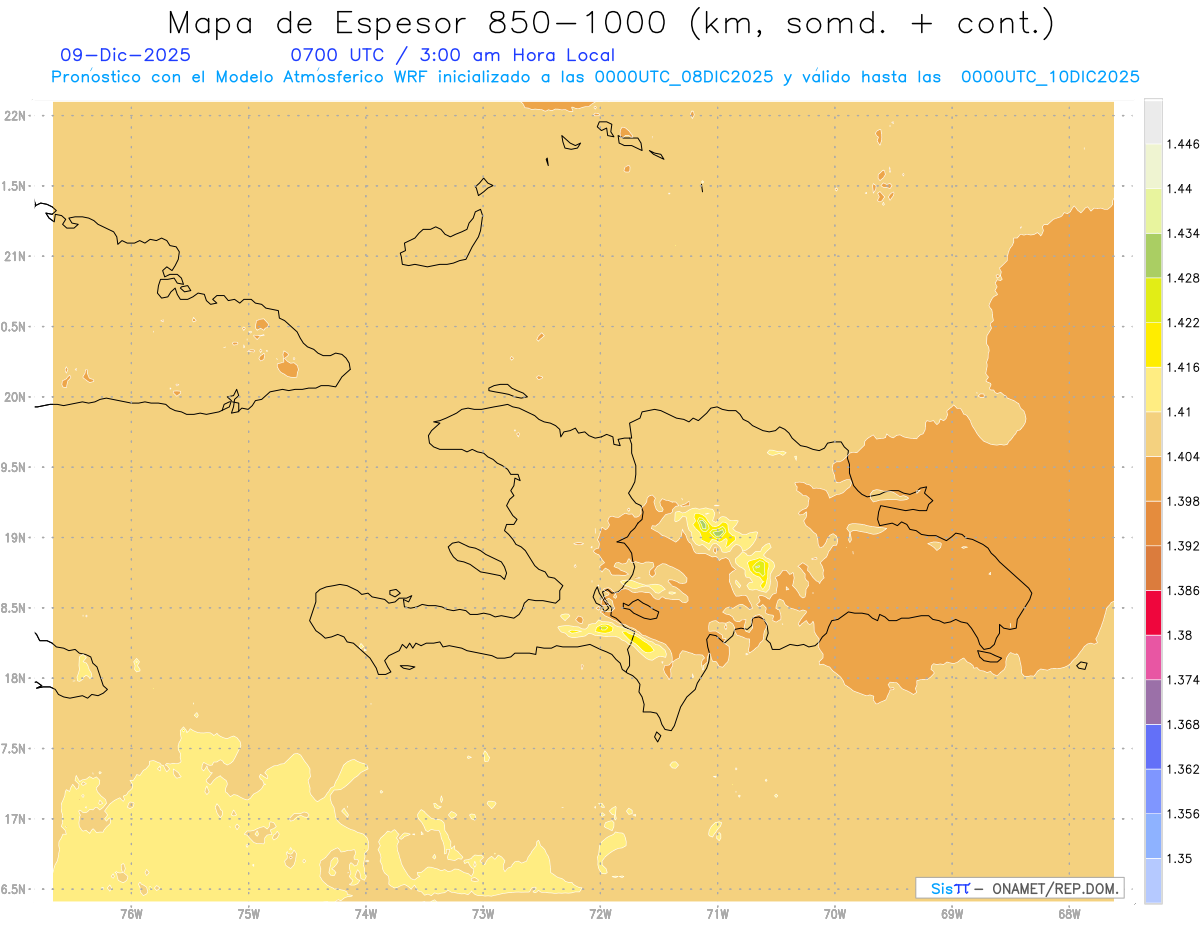Click the latitude label '22N'

15,116
